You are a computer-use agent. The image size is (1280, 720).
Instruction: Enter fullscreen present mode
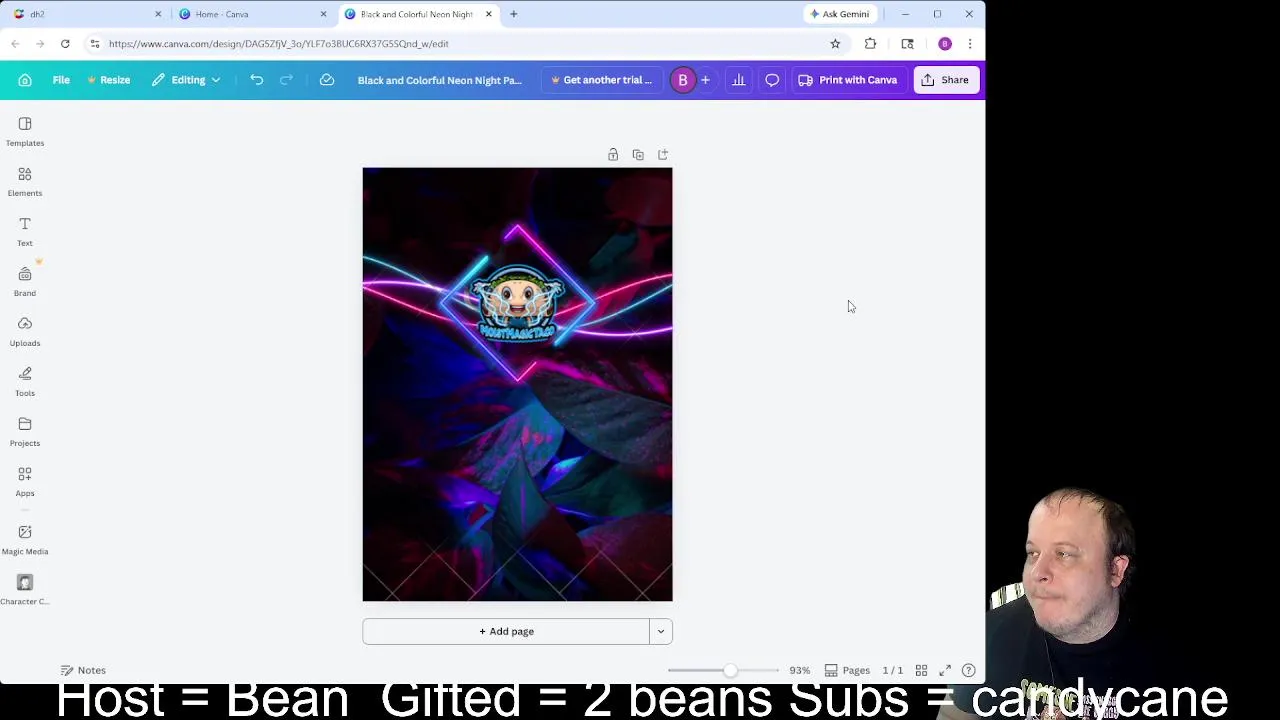pos(945,670)
